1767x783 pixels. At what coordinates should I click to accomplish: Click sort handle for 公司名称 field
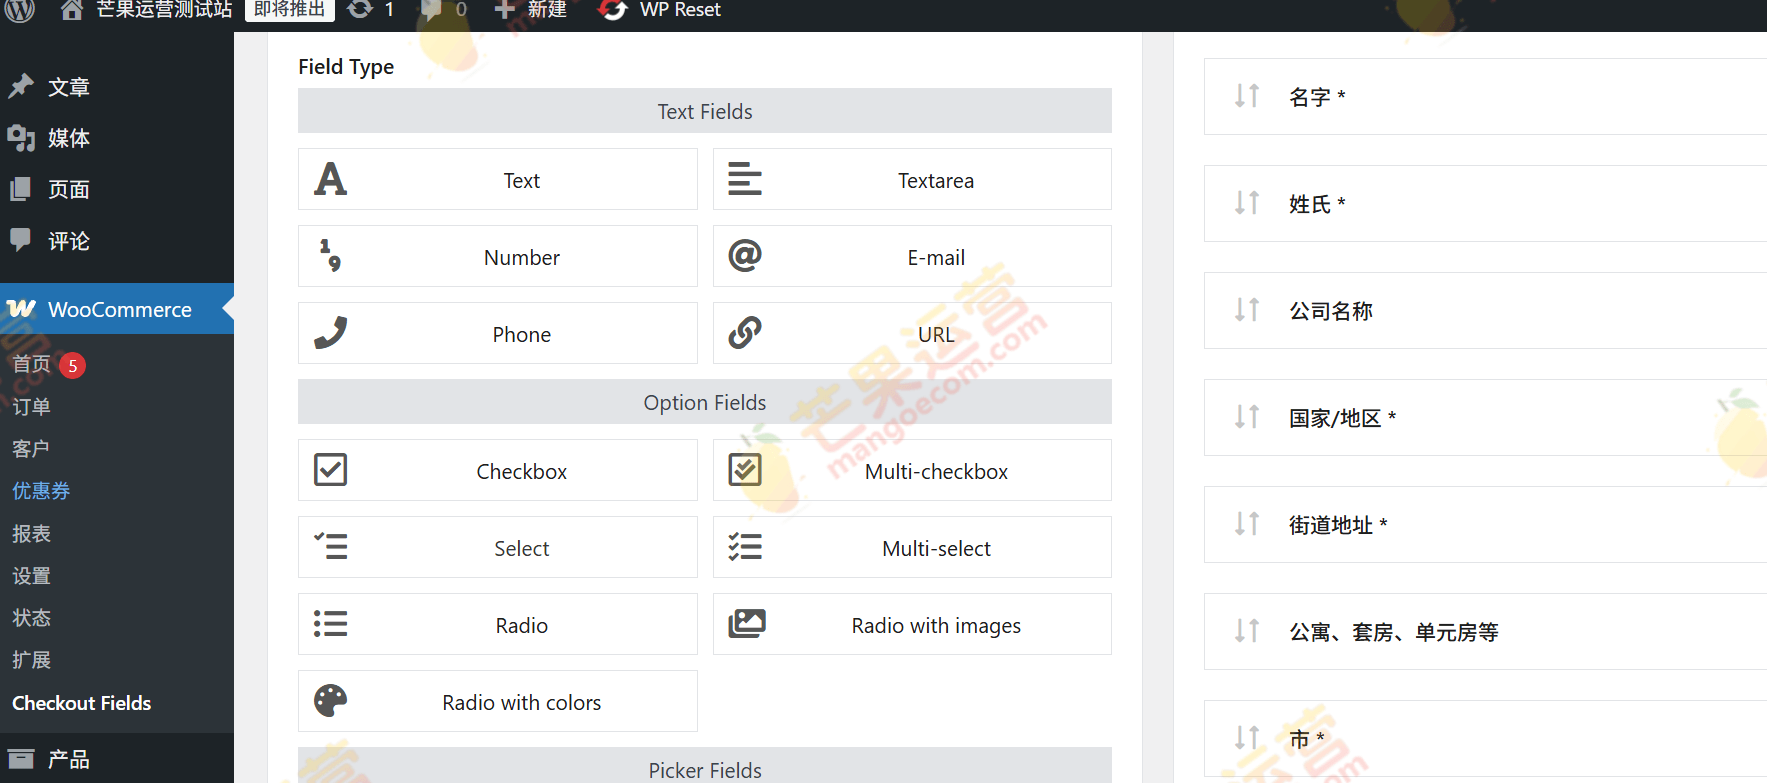1247,309
